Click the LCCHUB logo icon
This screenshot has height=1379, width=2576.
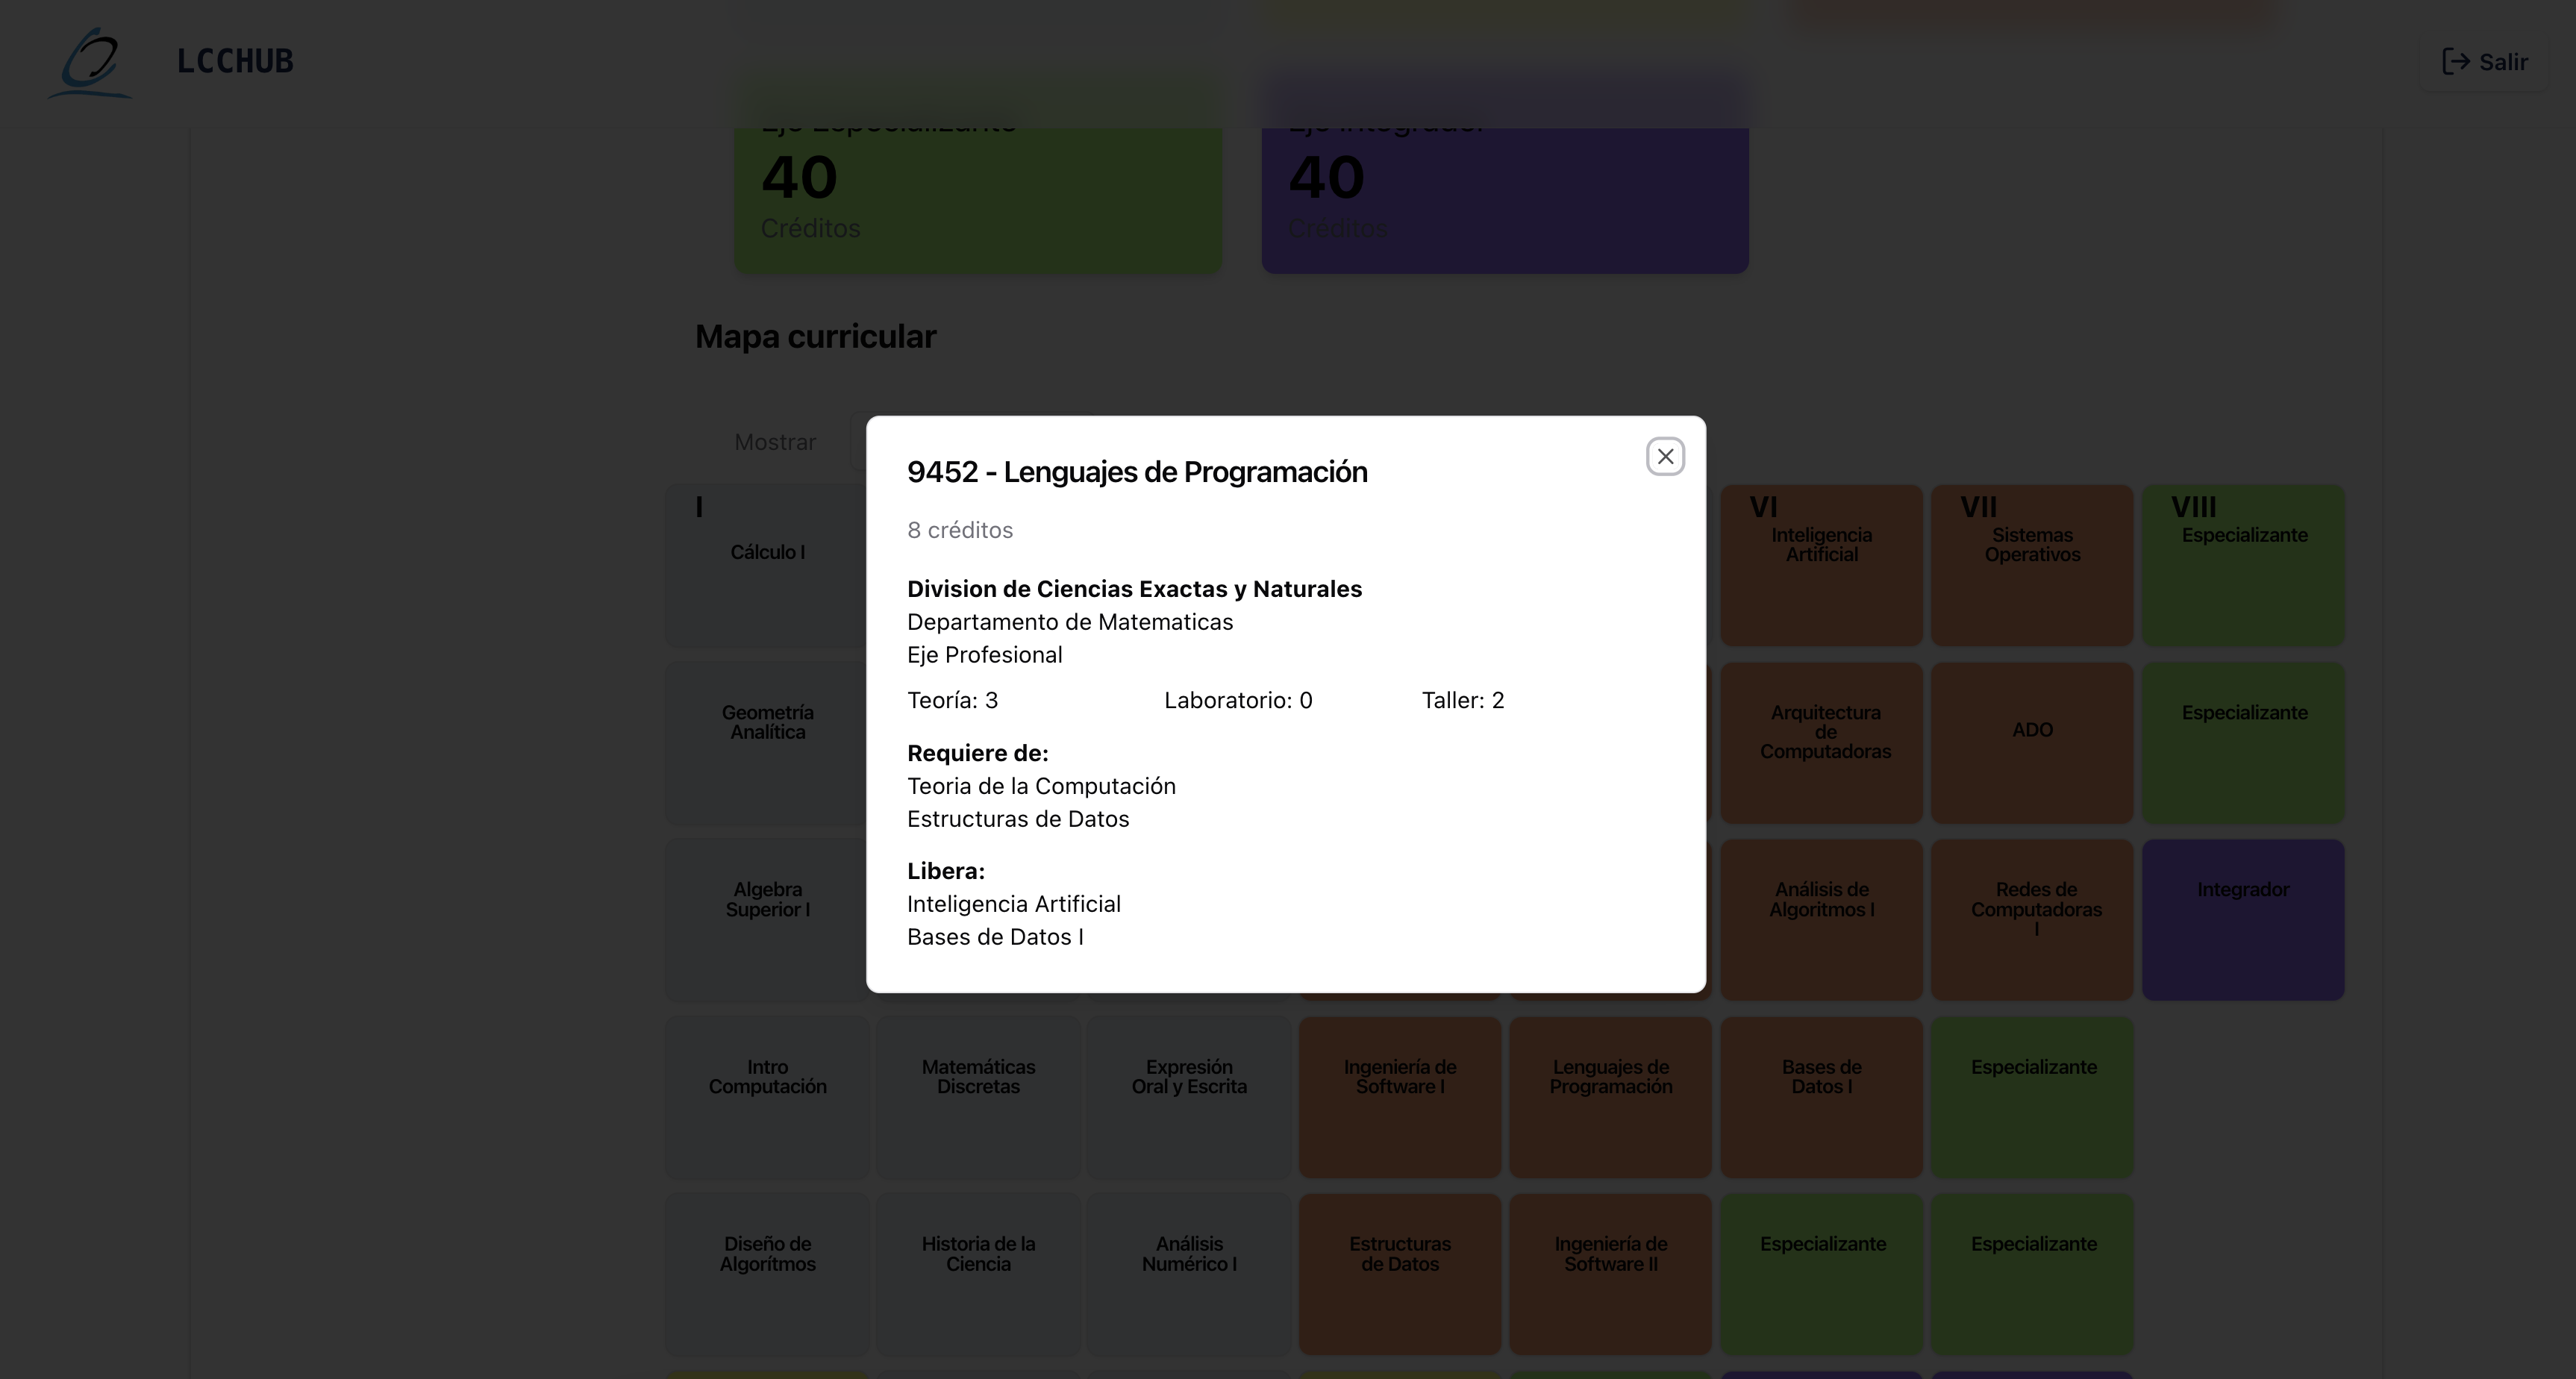(90, 62)
